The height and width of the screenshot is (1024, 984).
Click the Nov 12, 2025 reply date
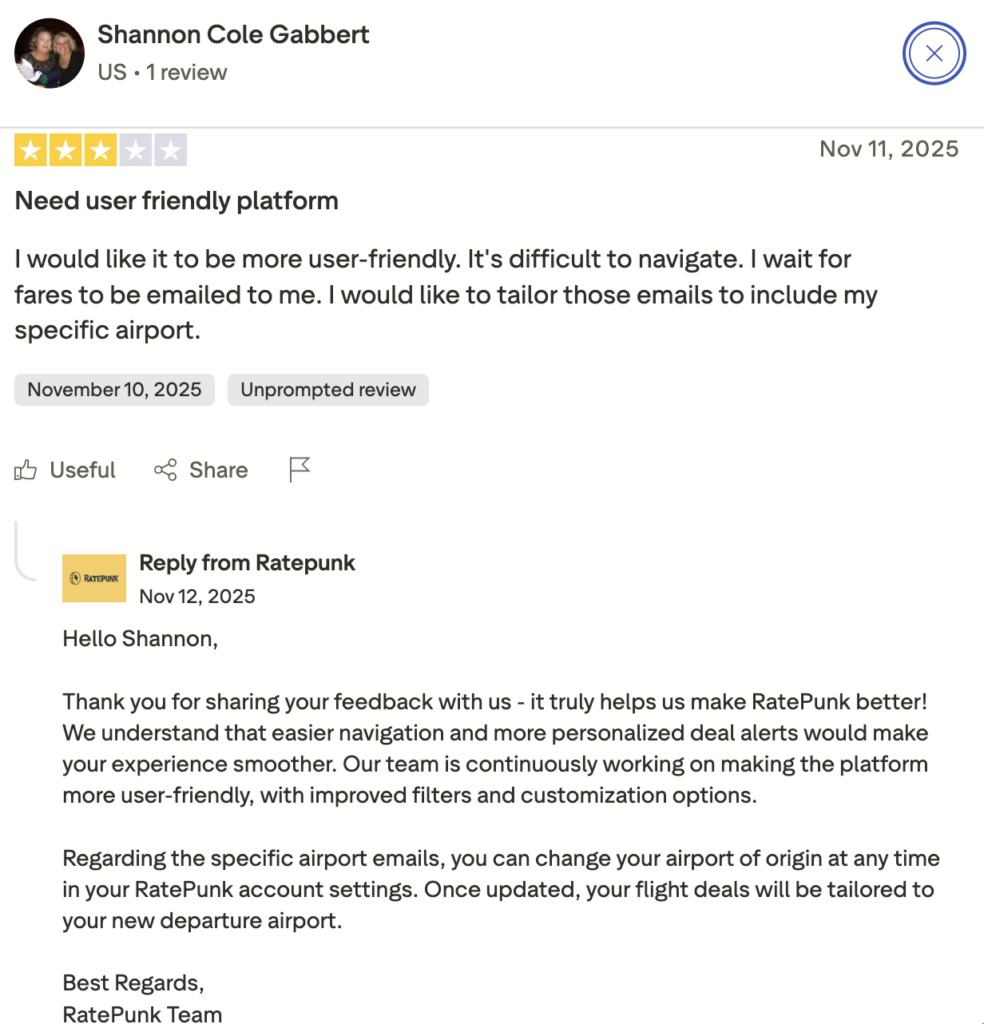click(197, 596)
